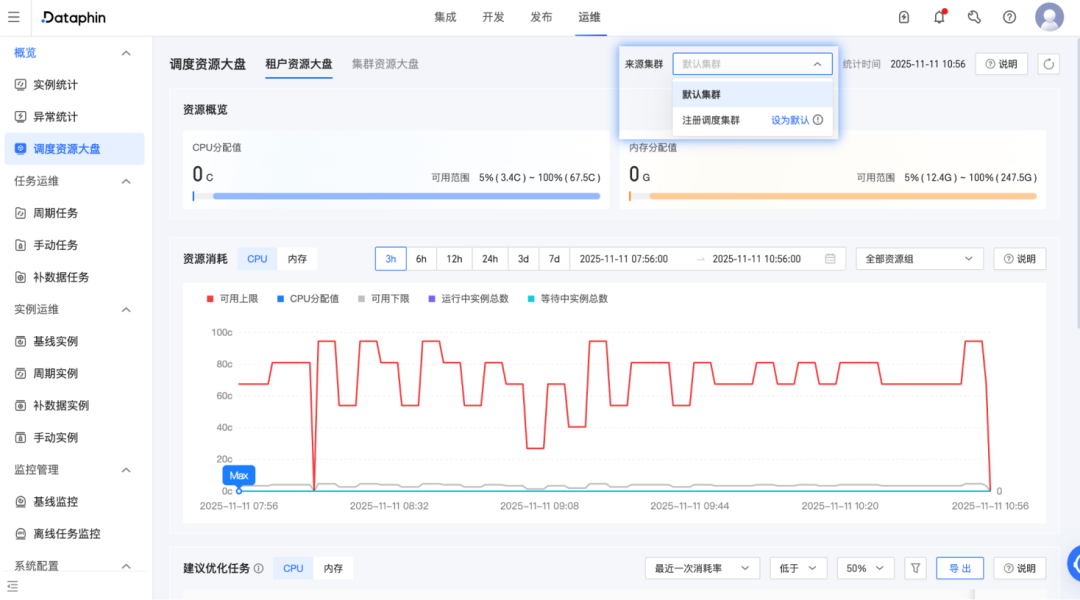
Task: Select the 3h time range option
Action: coord(390,258)
